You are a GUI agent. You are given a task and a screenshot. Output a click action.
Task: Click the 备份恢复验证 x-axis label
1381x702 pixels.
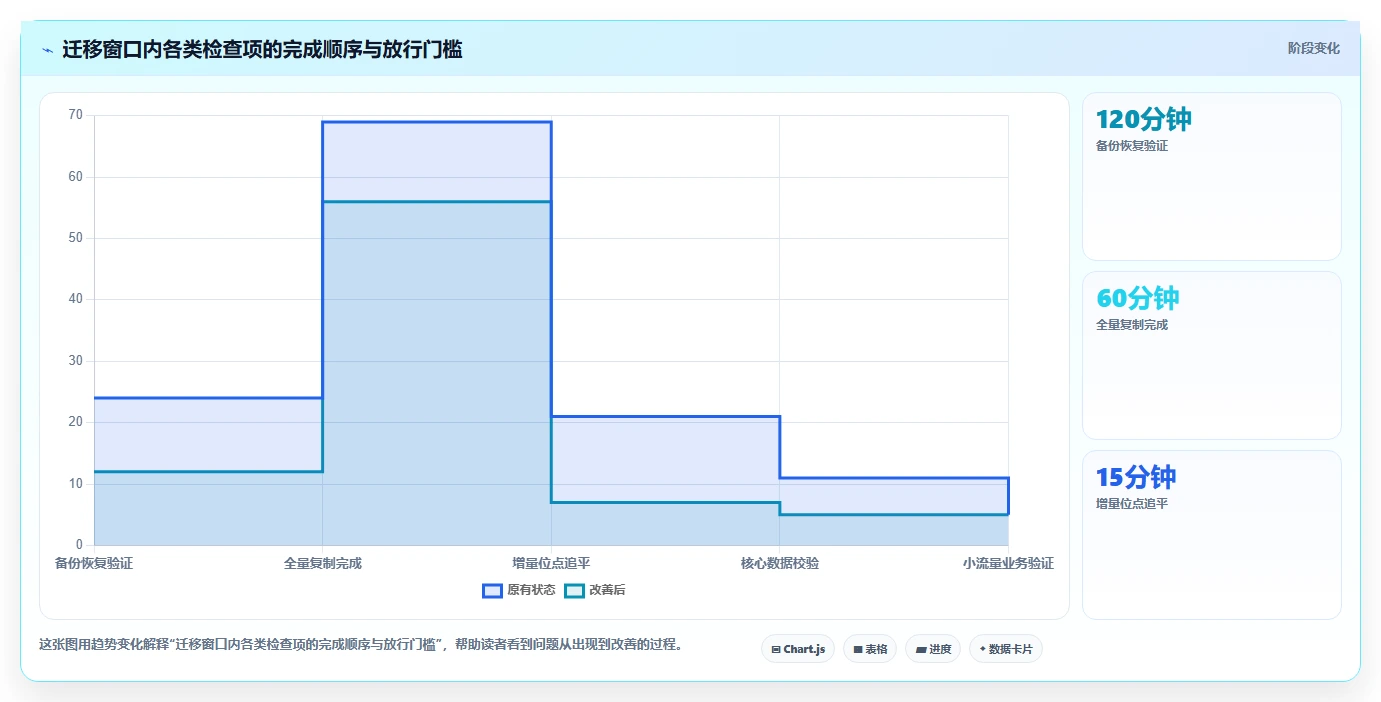94,563
